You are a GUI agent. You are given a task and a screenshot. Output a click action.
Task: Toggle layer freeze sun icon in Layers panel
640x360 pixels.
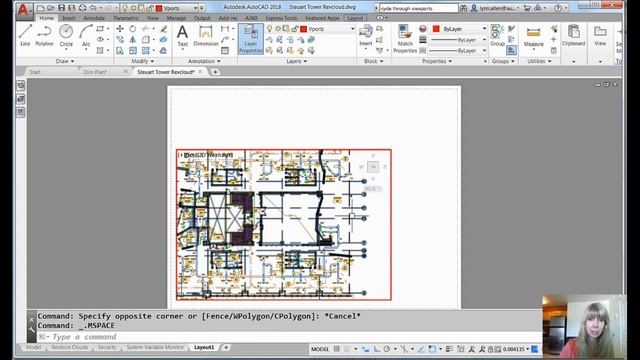pos(278,29)
